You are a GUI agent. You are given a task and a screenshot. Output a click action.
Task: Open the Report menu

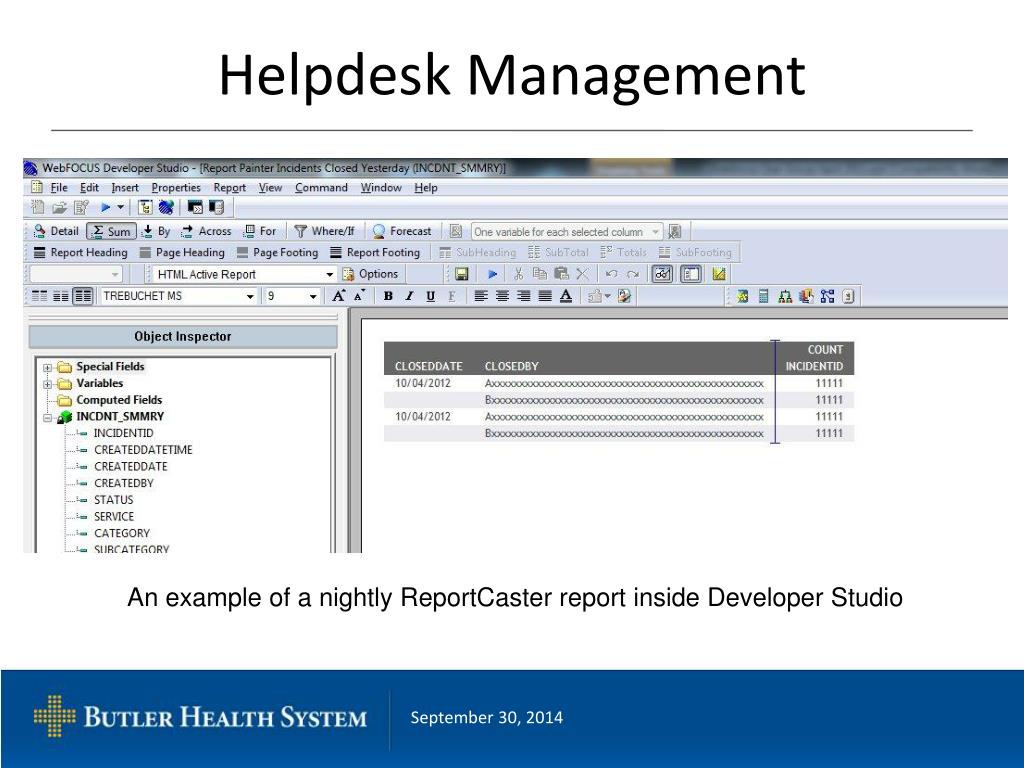point(230,188)
